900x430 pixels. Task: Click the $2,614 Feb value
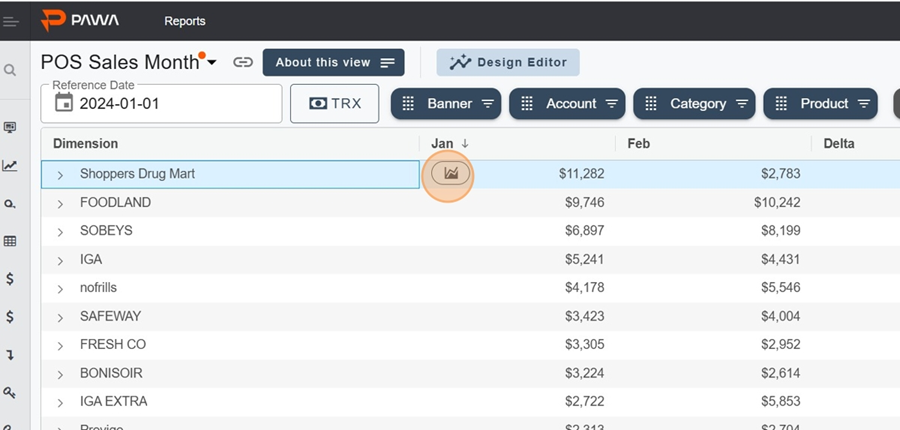click(x=781, y=373)
